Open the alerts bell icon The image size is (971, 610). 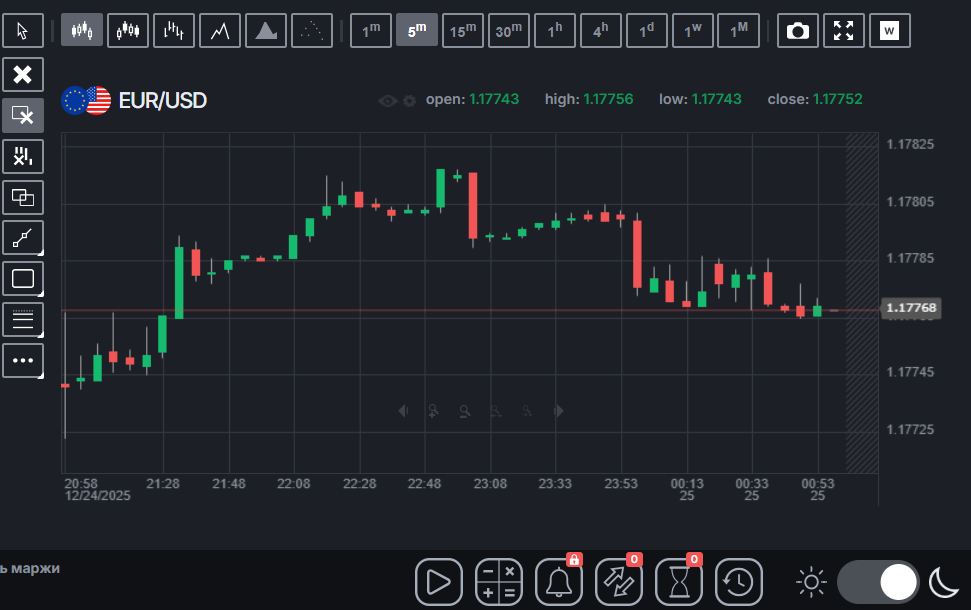pyautogui.click(x=559, y=582)
